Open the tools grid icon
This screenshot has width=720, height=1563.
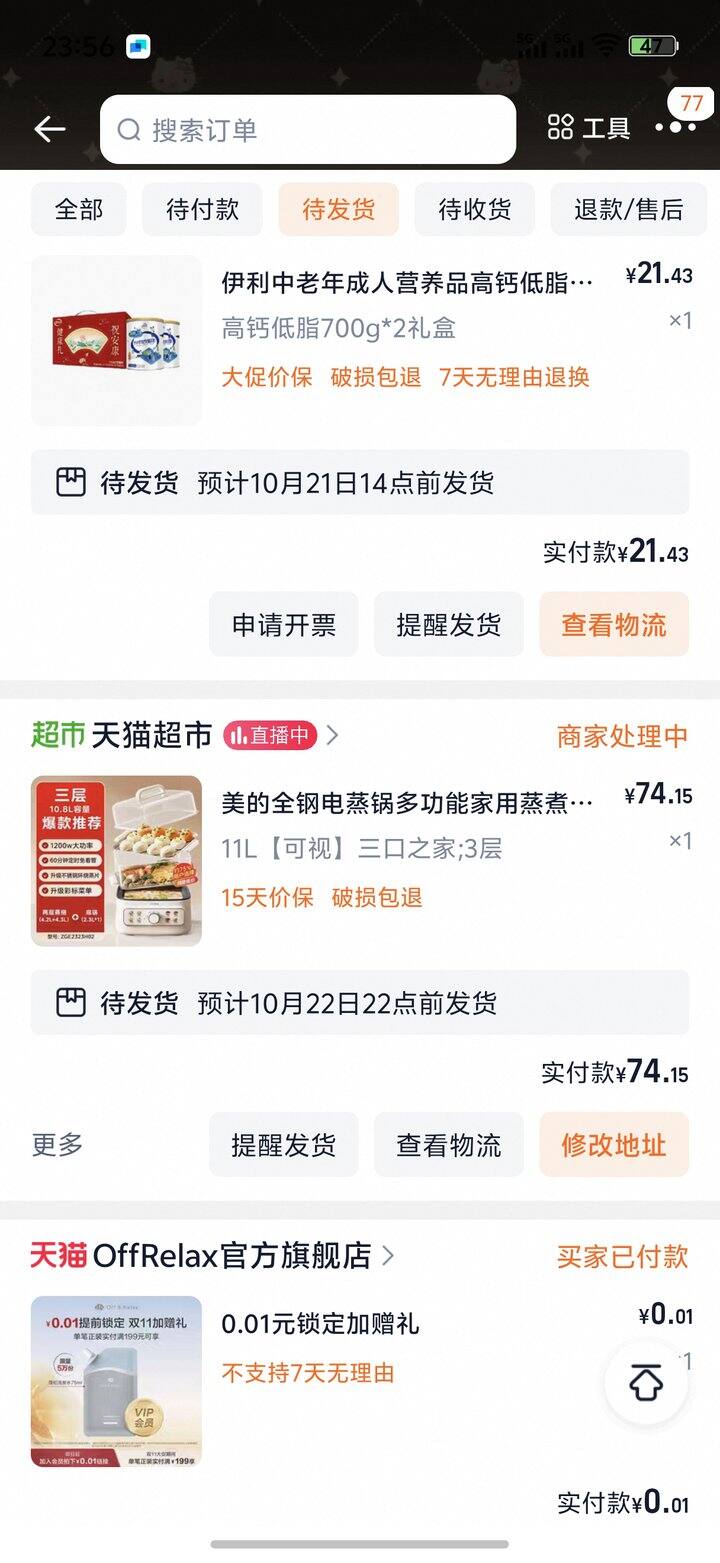pyautogui.click(x=560, y=128)
